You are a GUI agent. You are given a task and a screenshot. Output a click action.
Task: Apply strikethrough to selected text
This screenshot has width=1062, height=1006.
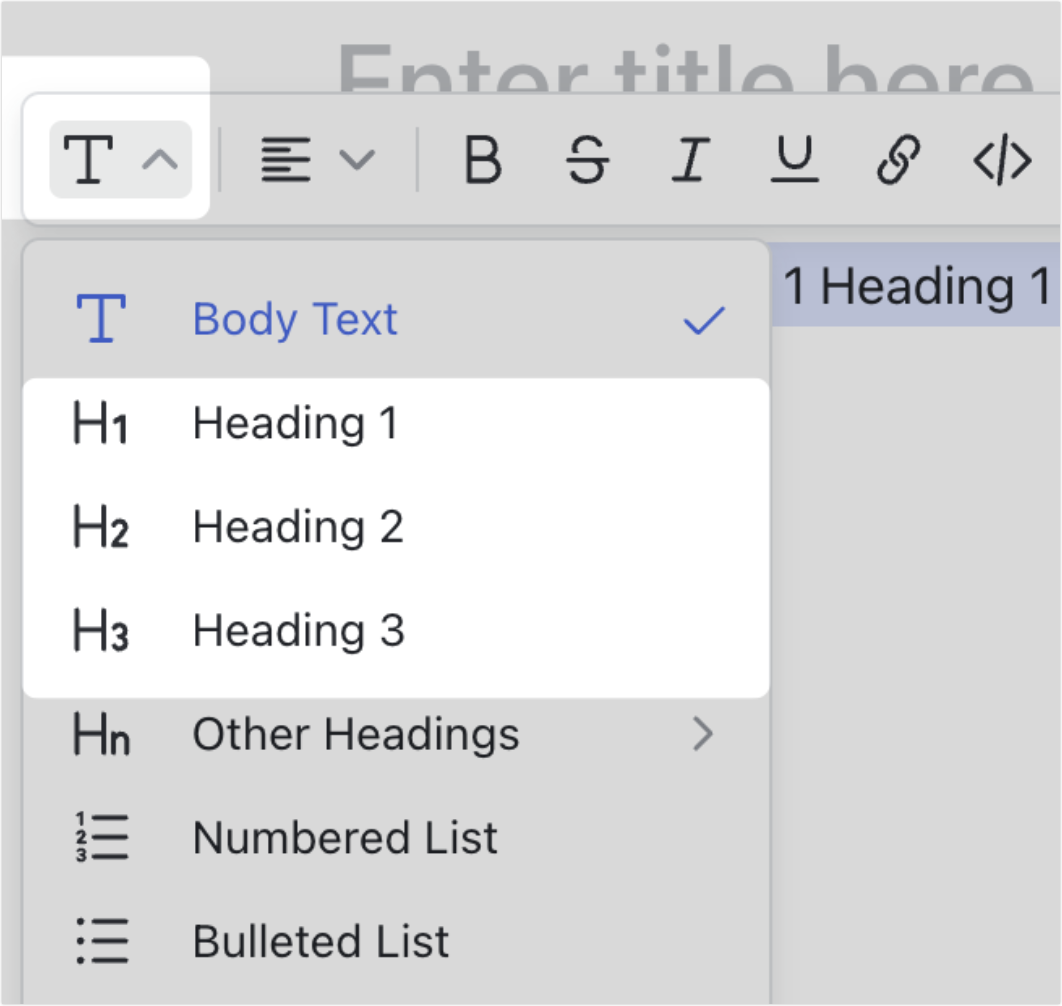pyautogui.click(x=588, y=158)
